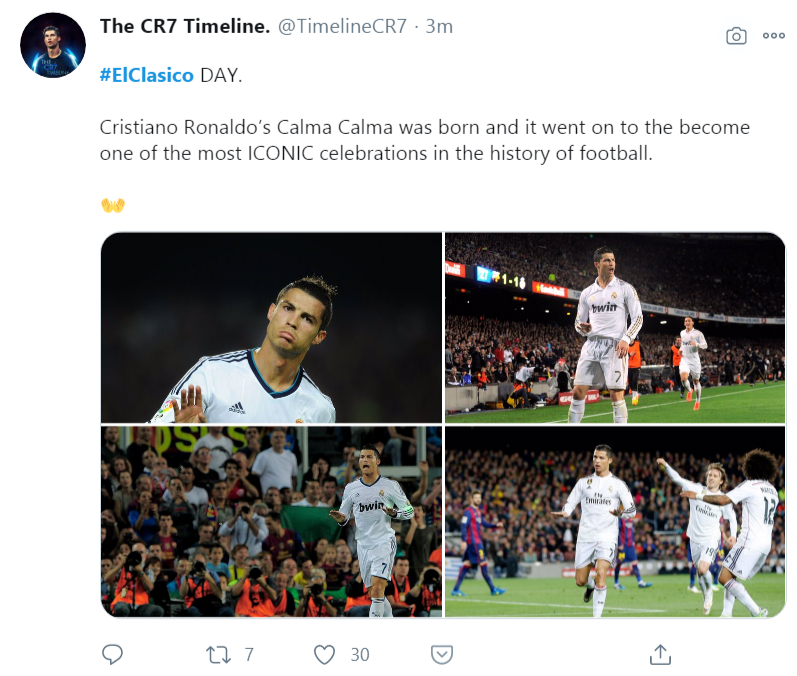This screenshot has width=797, height=676.
Task: Open the top-left close-up player photo
Action: click(271, 328)
